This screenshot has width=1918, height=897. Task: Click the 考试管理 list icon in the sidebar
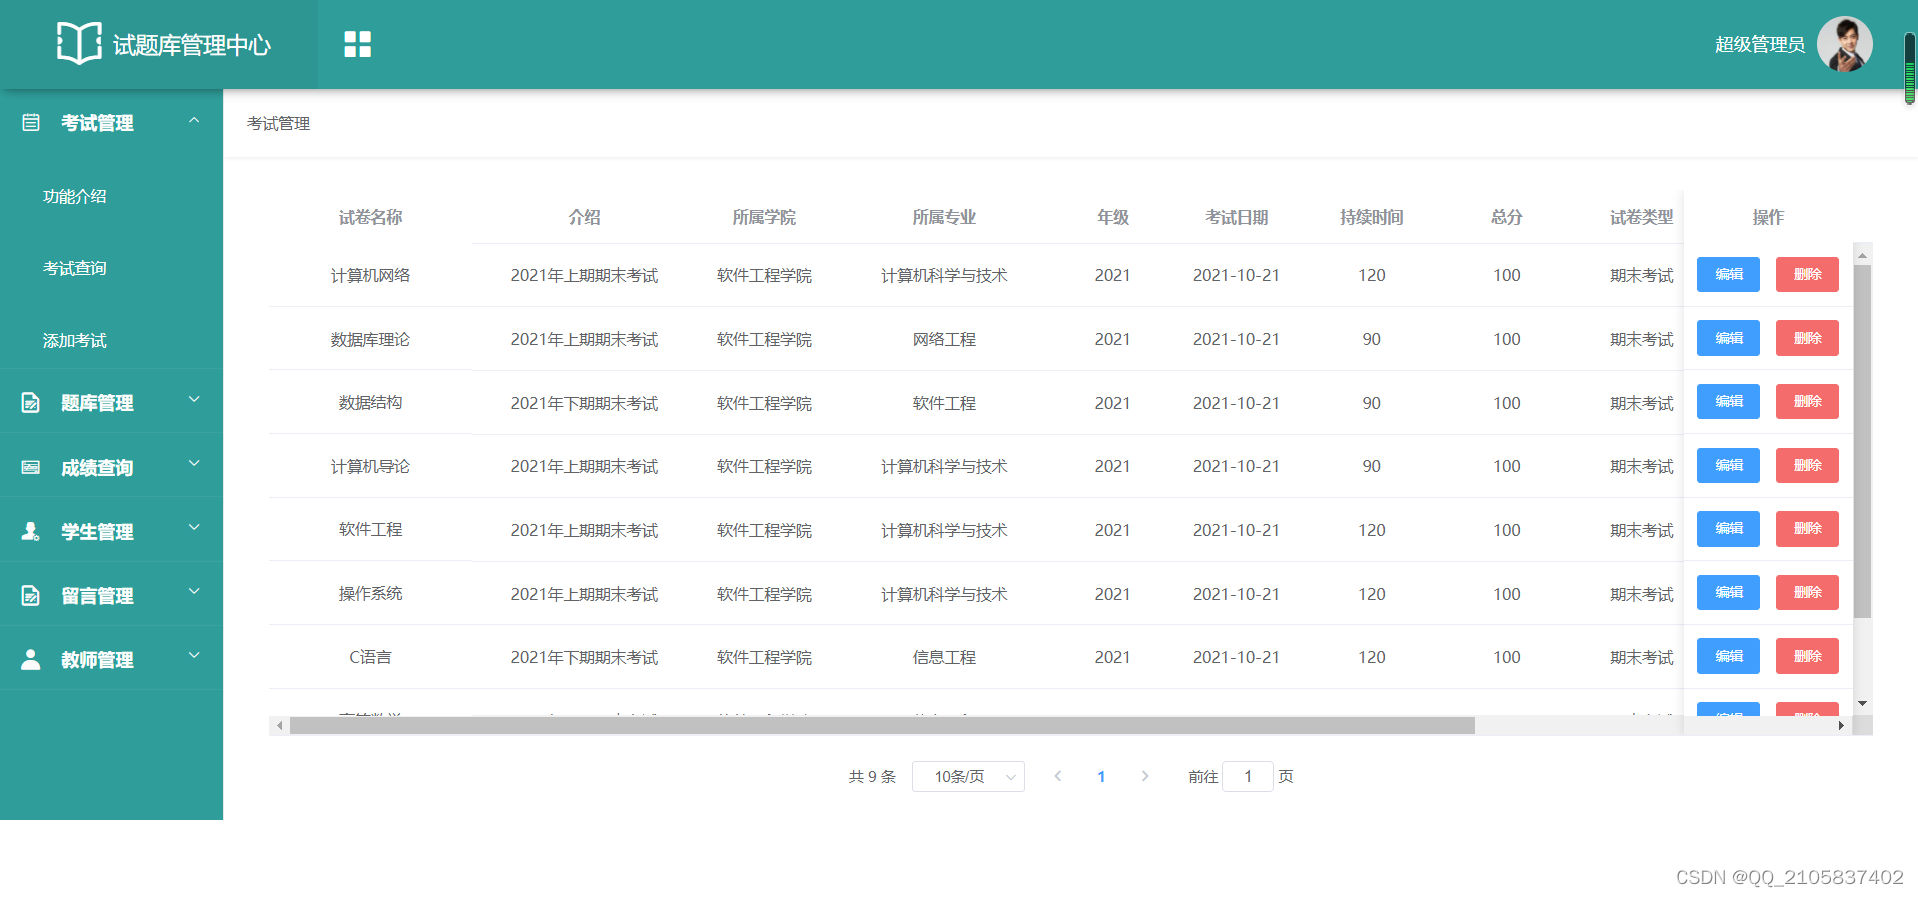tap(31, 122)
